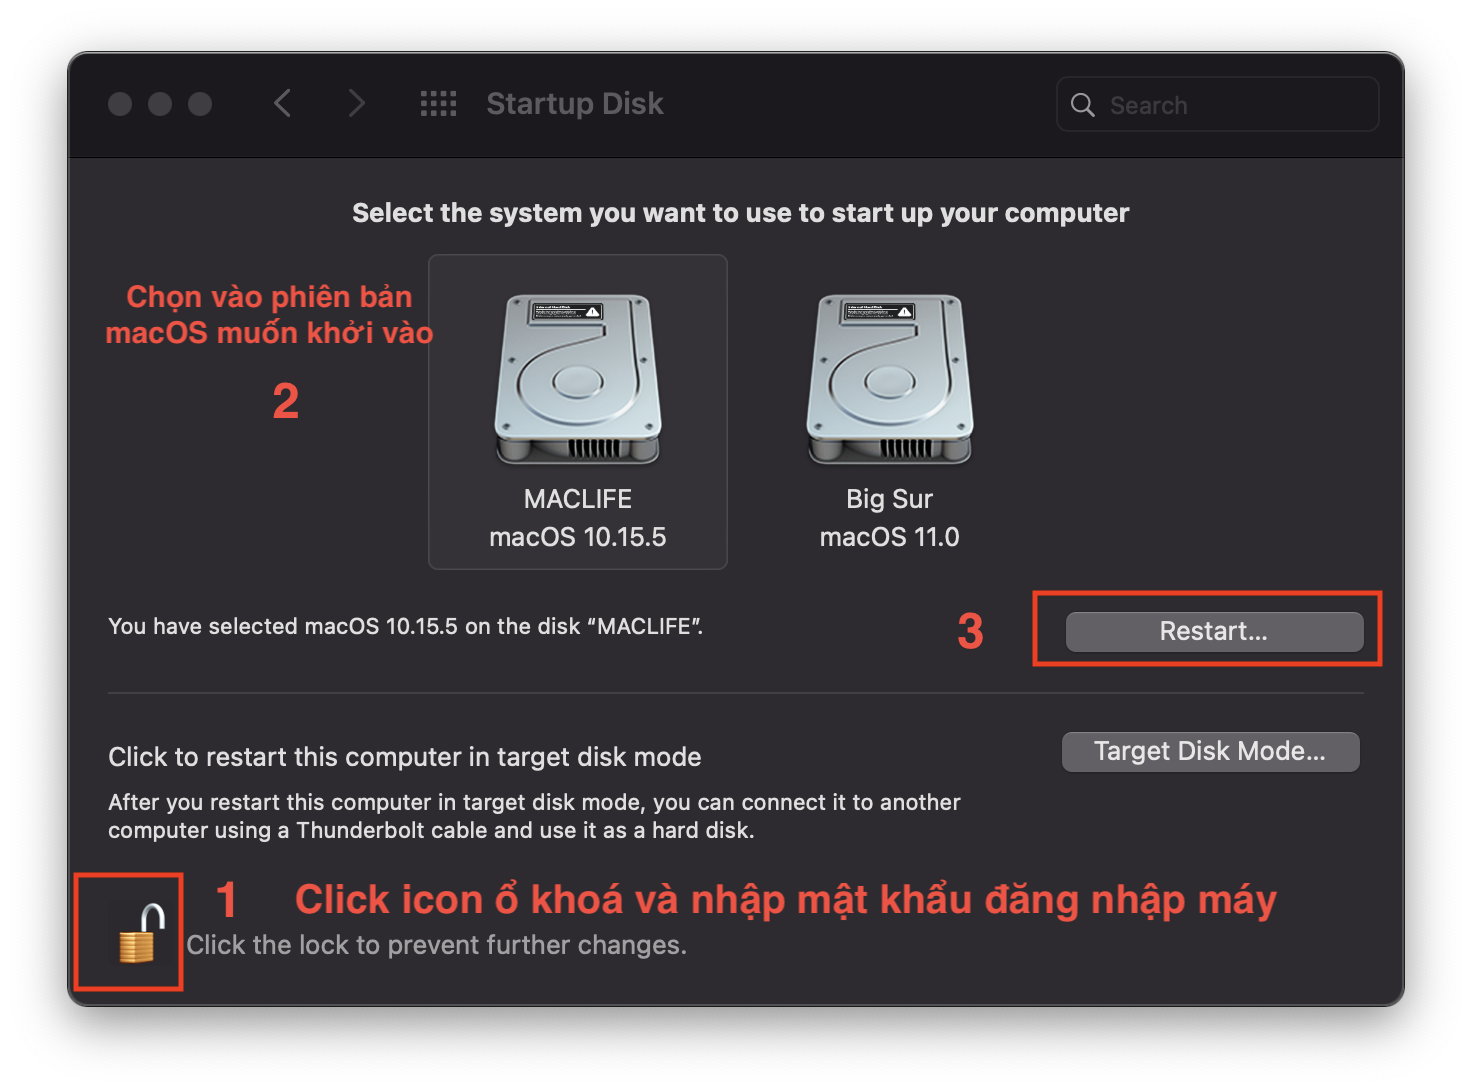Viewport: 1472px width, 1090px height.
Task: Click the magnifying glass search icon
Action: pos(1083,105)
